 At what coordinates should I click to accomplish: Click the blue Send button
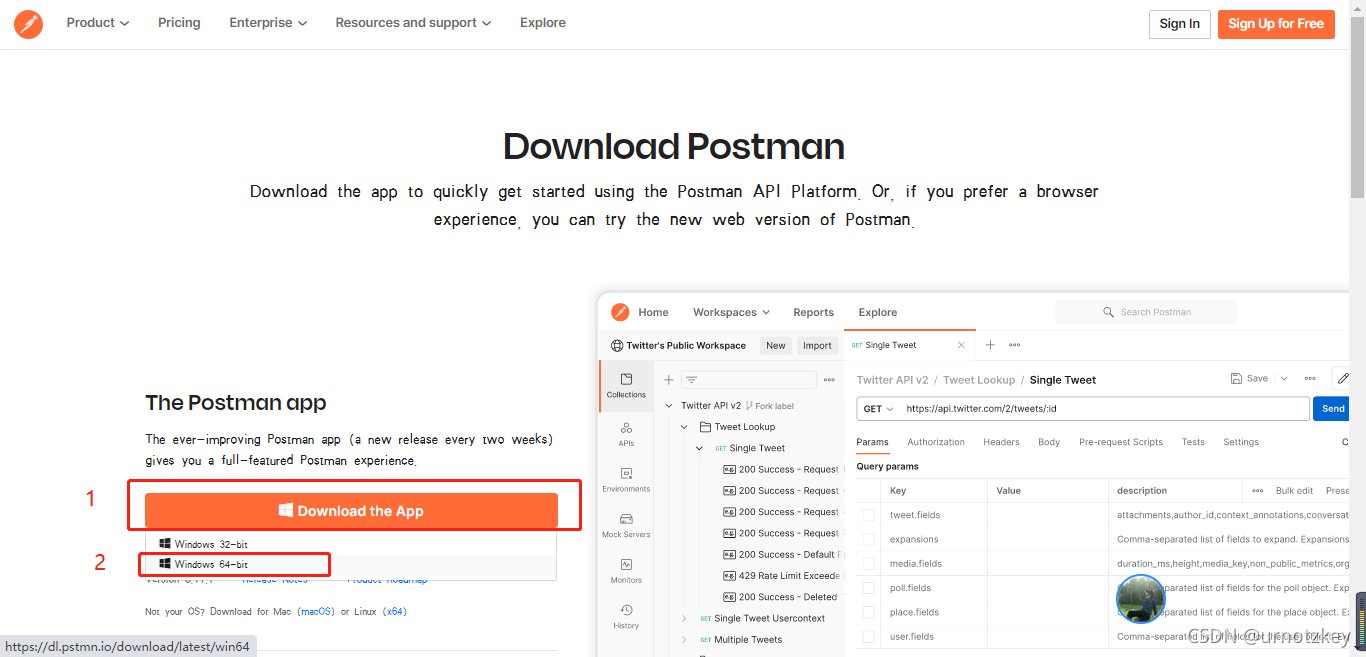1333,409
